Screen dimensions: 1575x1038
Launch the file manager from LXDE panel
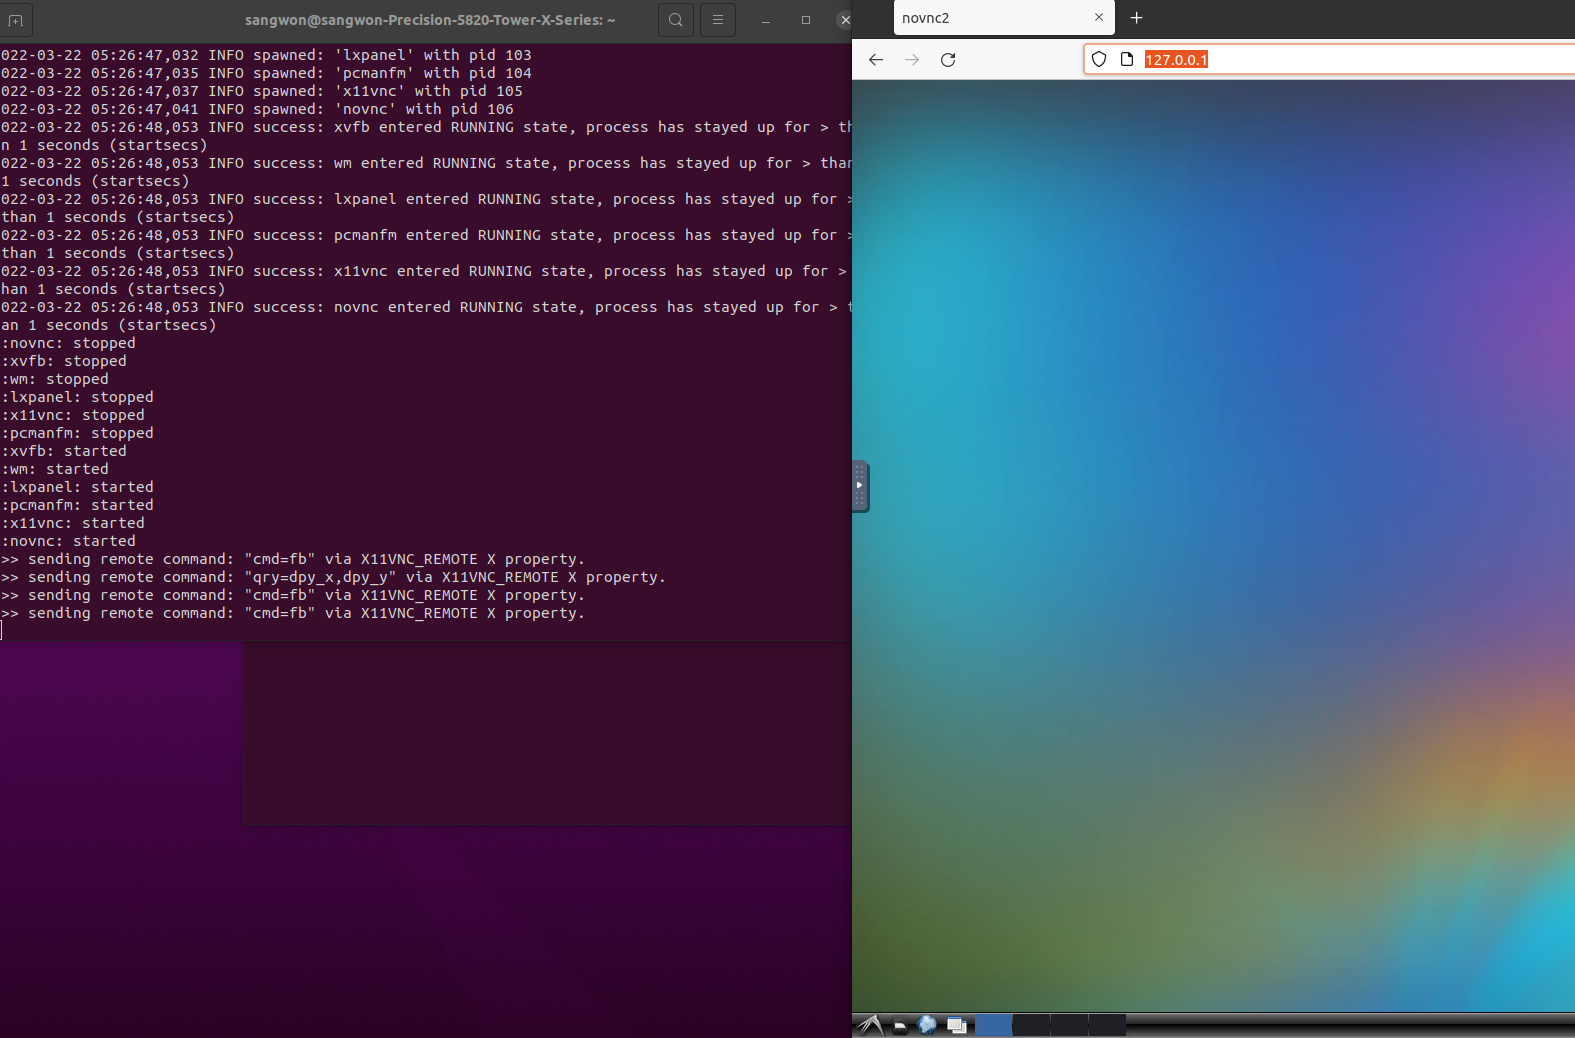click(x=900, y=1025)
